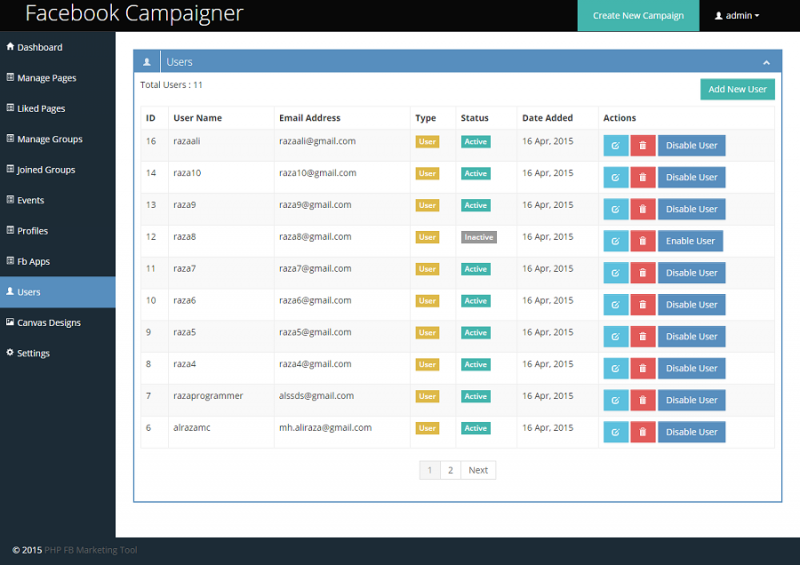This screenshot has width=800, height=565.
Task: Click the user icon in Users panel header
Action: click(147, 62)
